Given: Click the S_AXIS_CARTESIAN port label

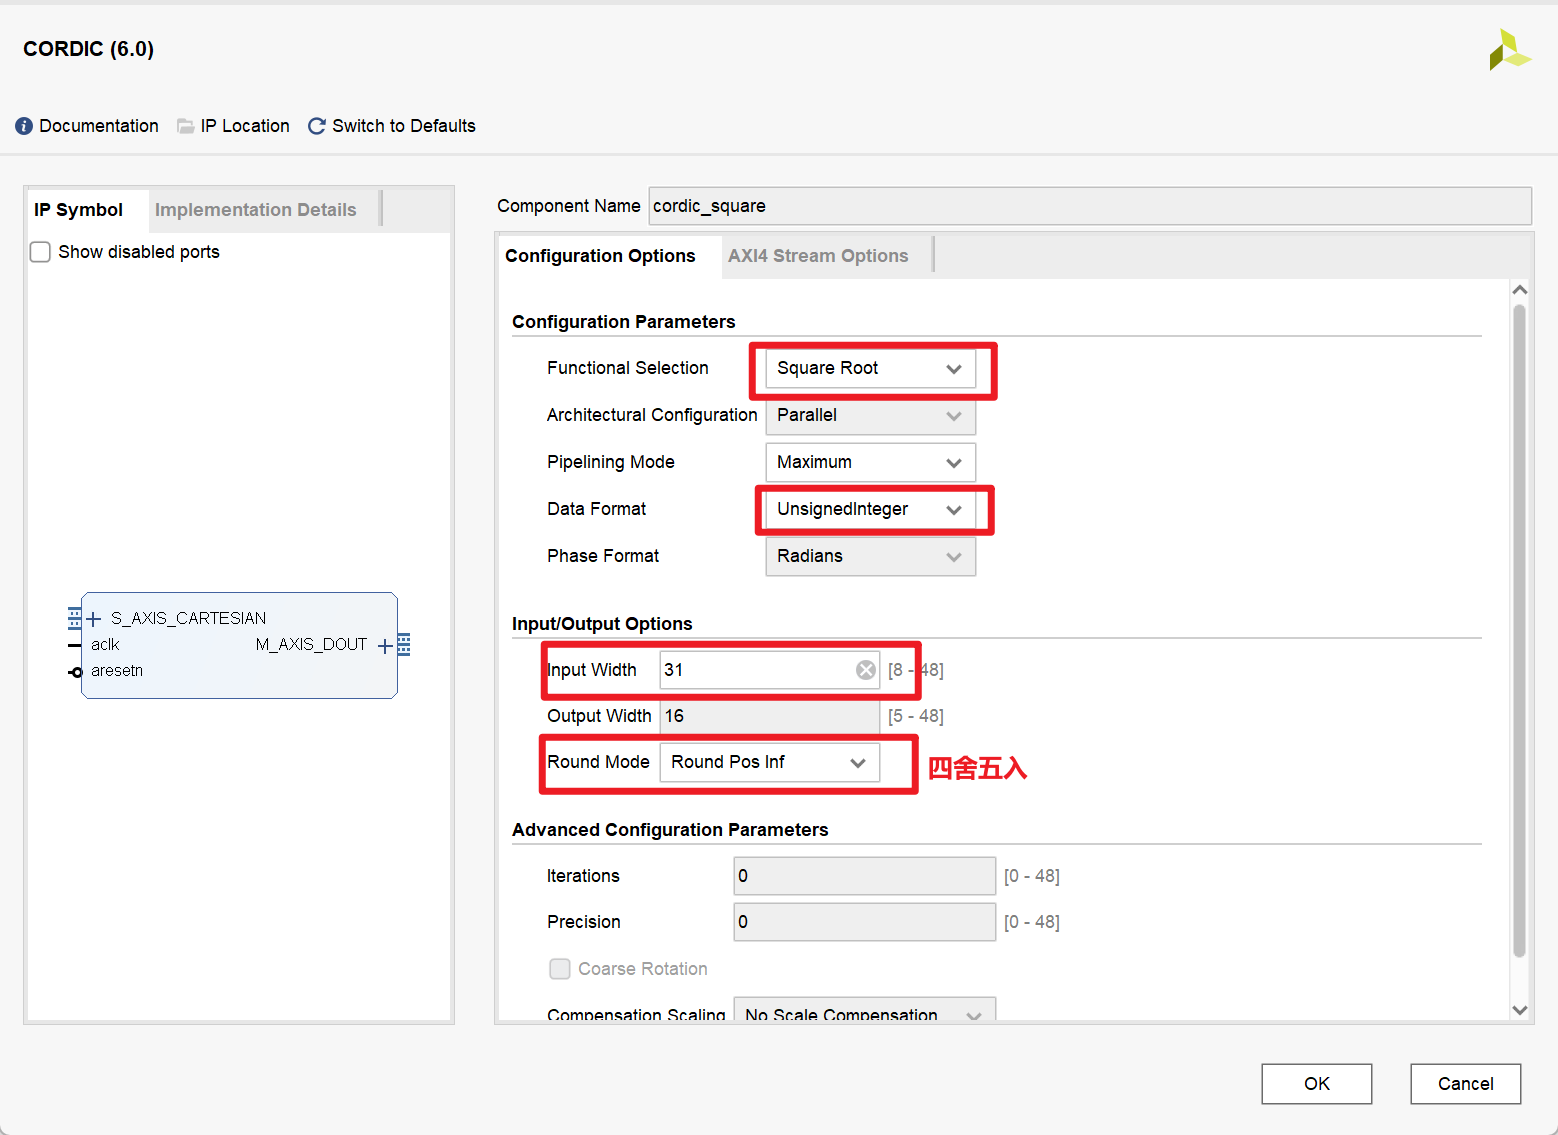Looking at the screenshot, I should [189, 619].
